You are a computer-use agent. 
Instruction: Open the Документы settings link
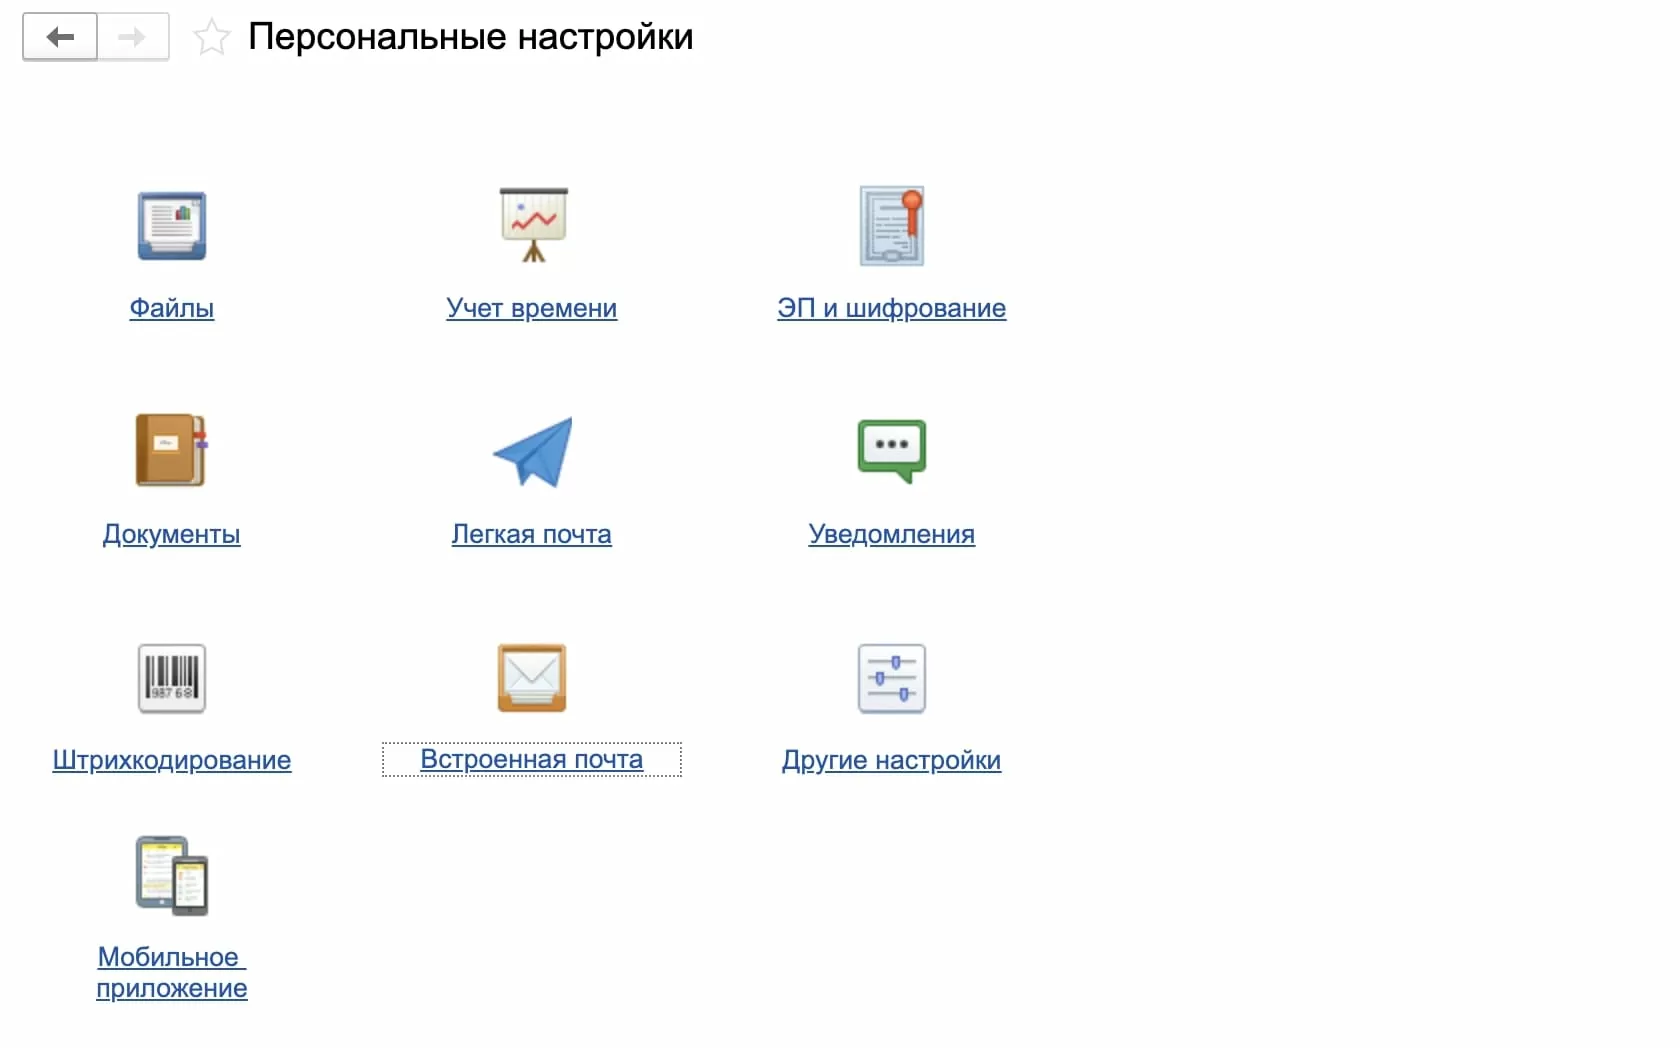tap(172, 534)
